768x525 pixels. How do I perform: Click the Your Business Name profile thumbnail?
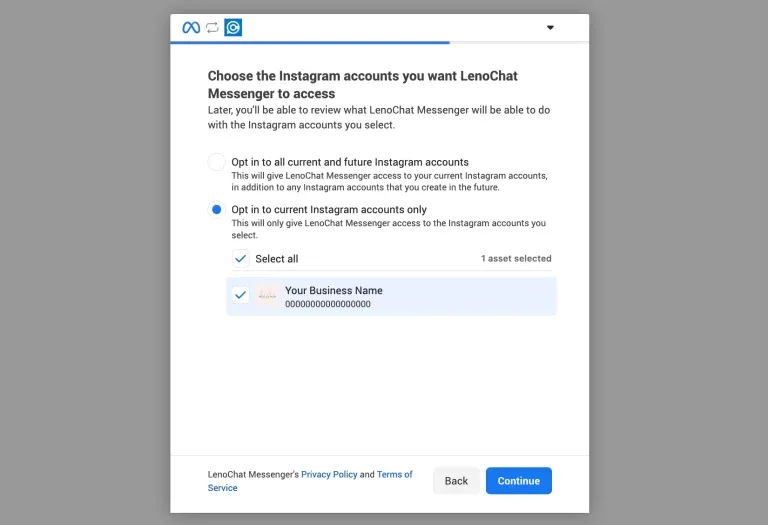point(267,295)
